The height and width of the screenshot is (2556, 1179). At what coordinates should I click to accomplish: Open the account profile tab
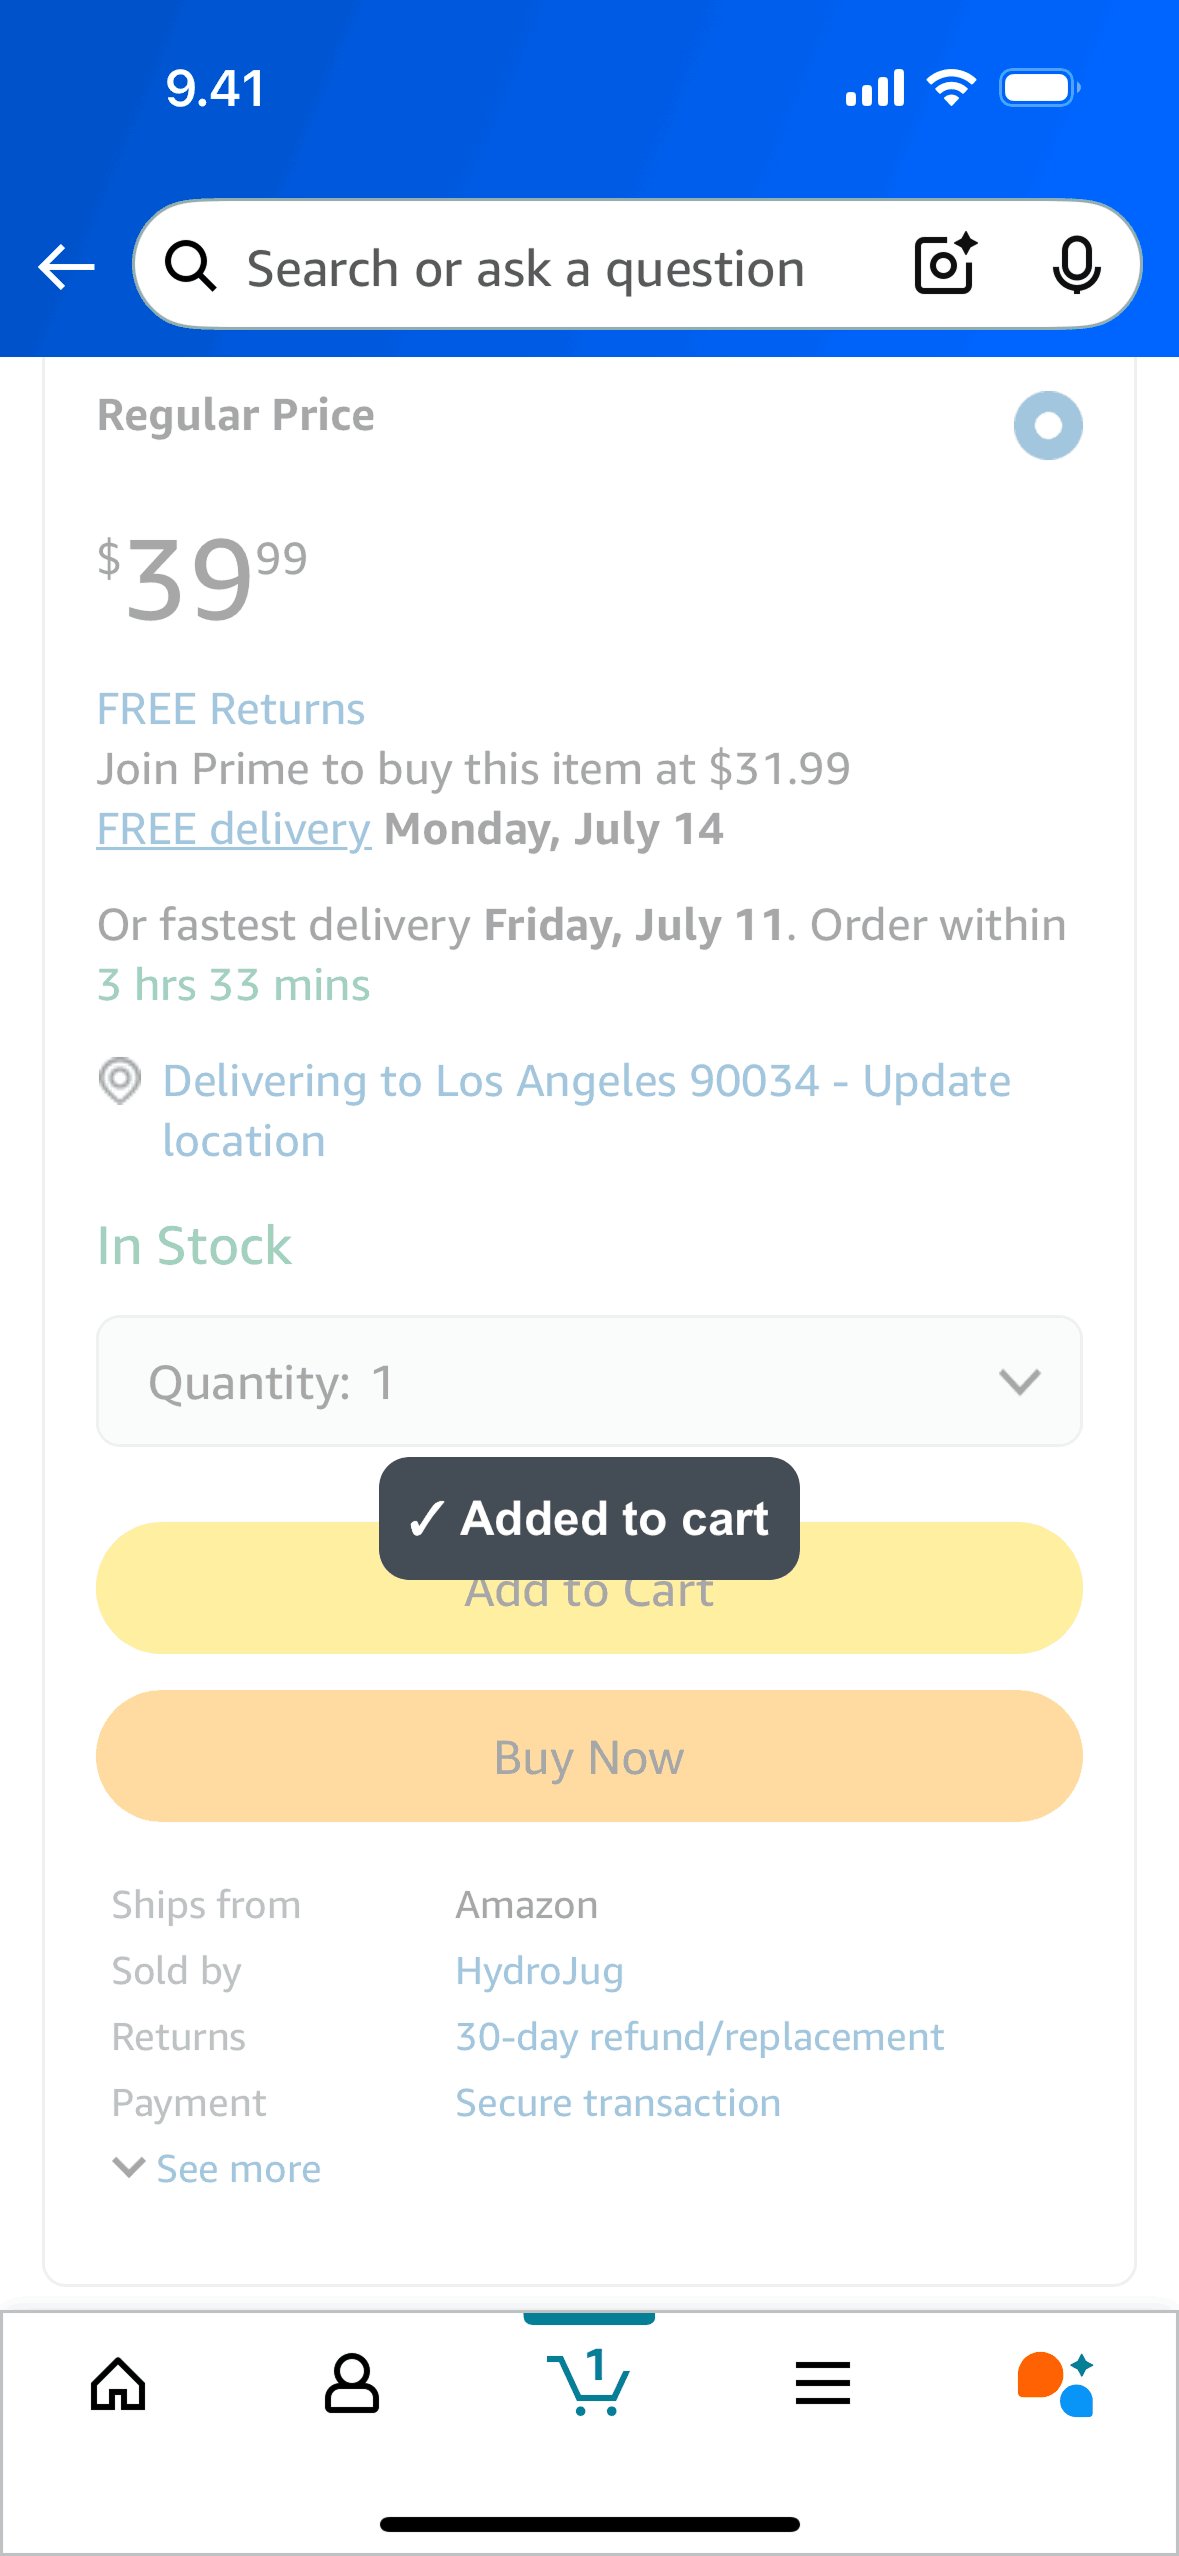pos(352,2383)
